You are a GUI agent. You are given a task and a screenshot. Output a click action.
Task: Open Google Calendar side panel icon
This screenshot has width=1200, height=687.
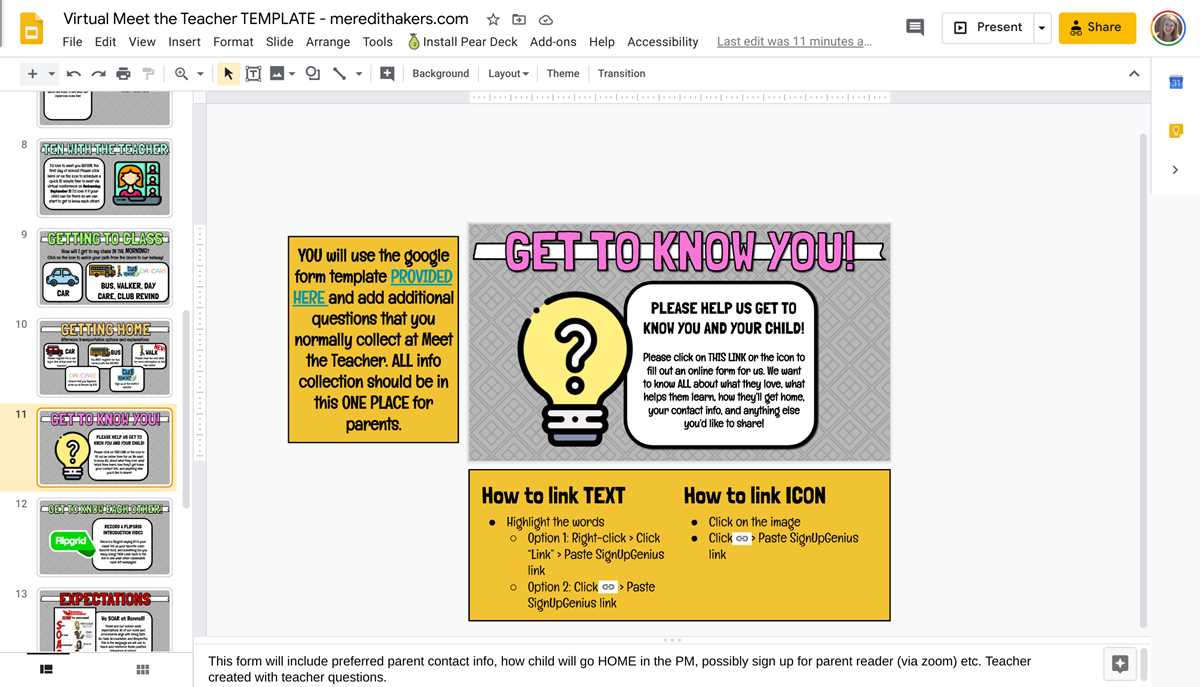click(x=1176, y=83)
